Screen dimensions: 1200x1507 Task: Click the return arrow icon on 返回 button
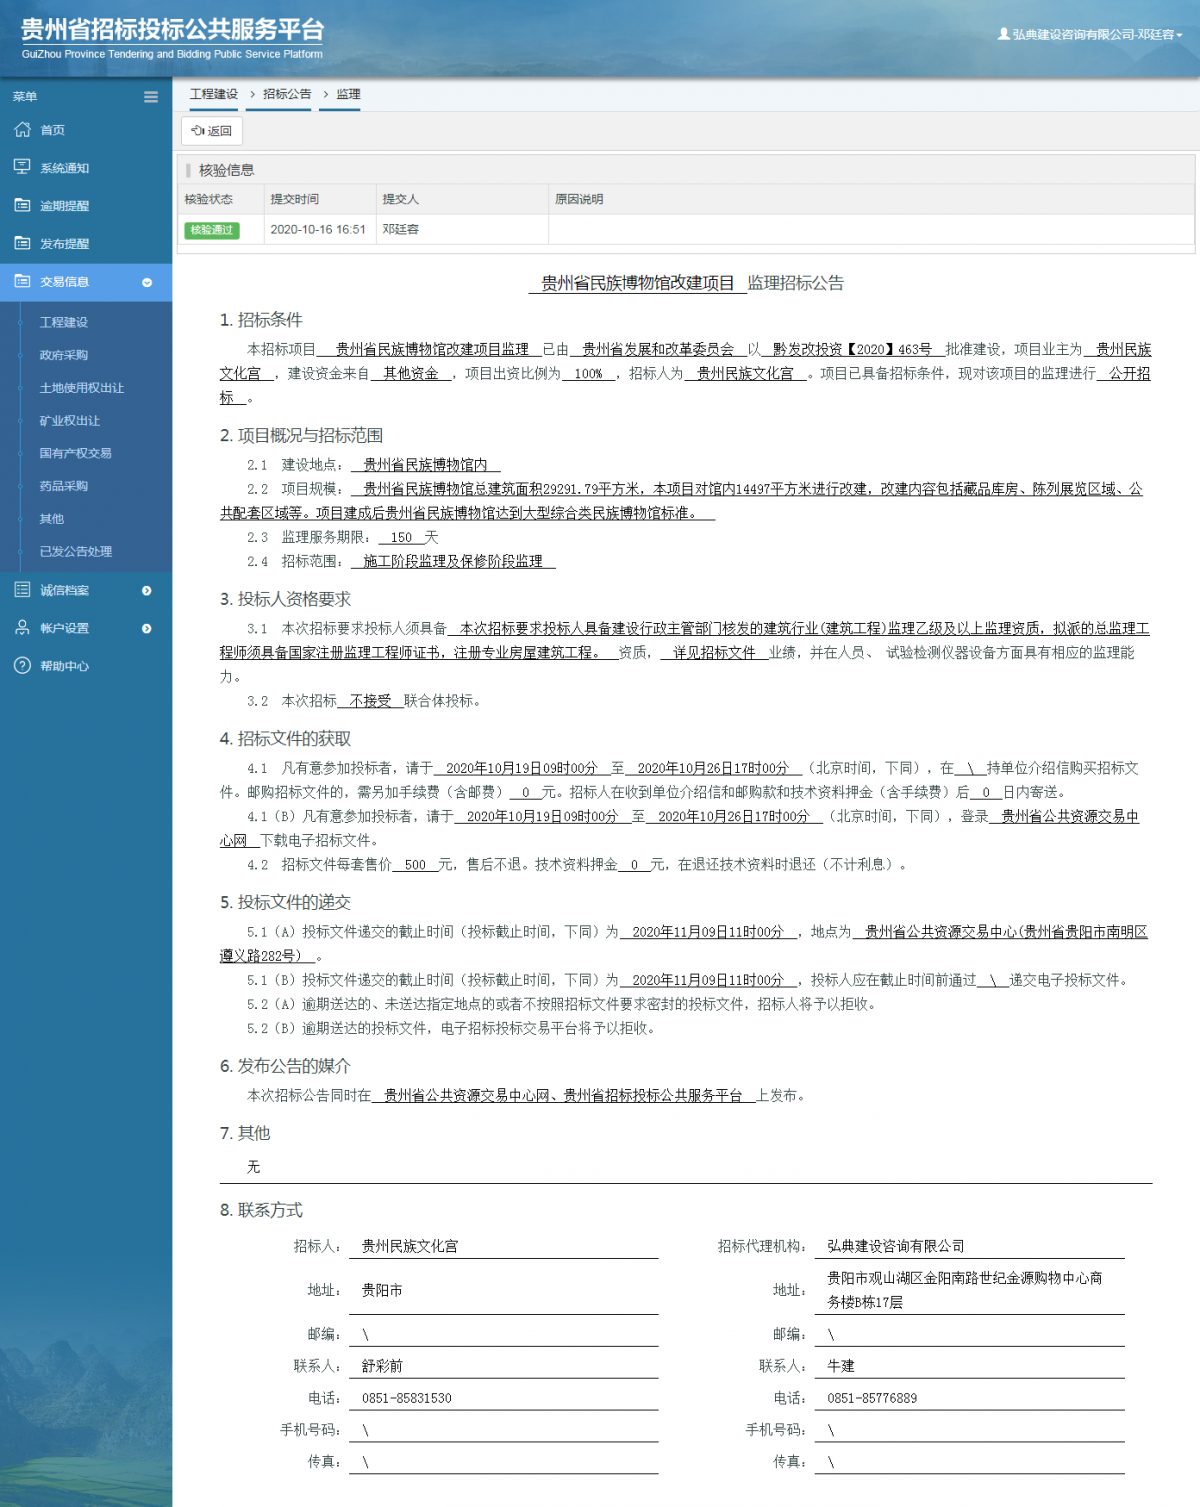(x=200, y=130)
